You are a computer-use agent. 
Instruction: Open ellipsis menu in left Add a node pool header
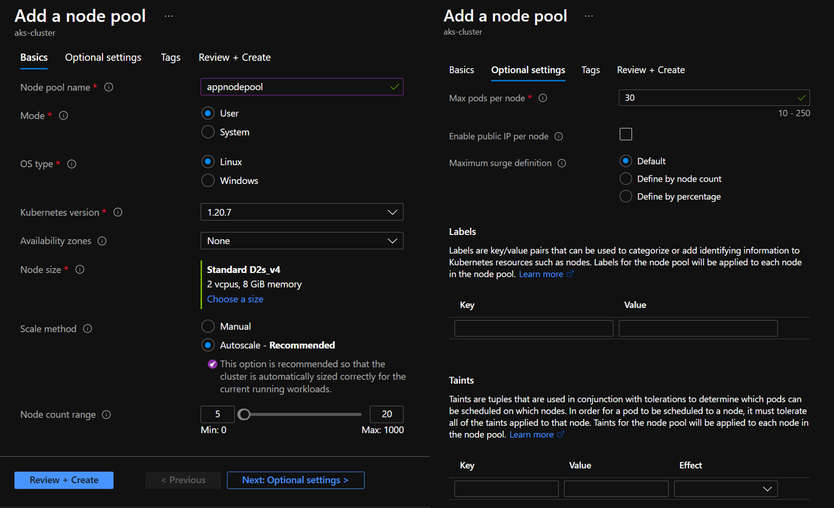(169, 16)
